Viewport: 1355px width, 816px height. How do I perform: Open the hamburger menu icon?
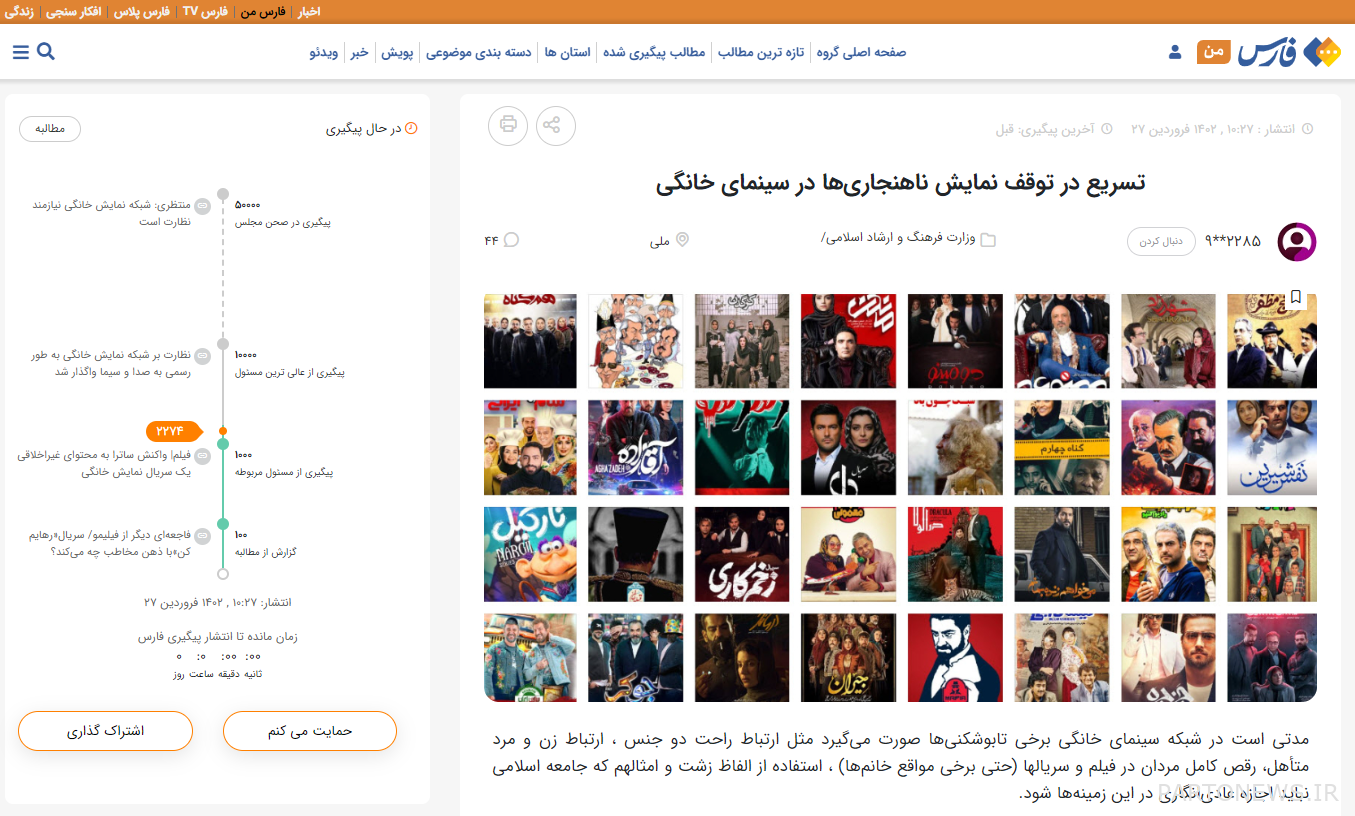coord(20,52)
